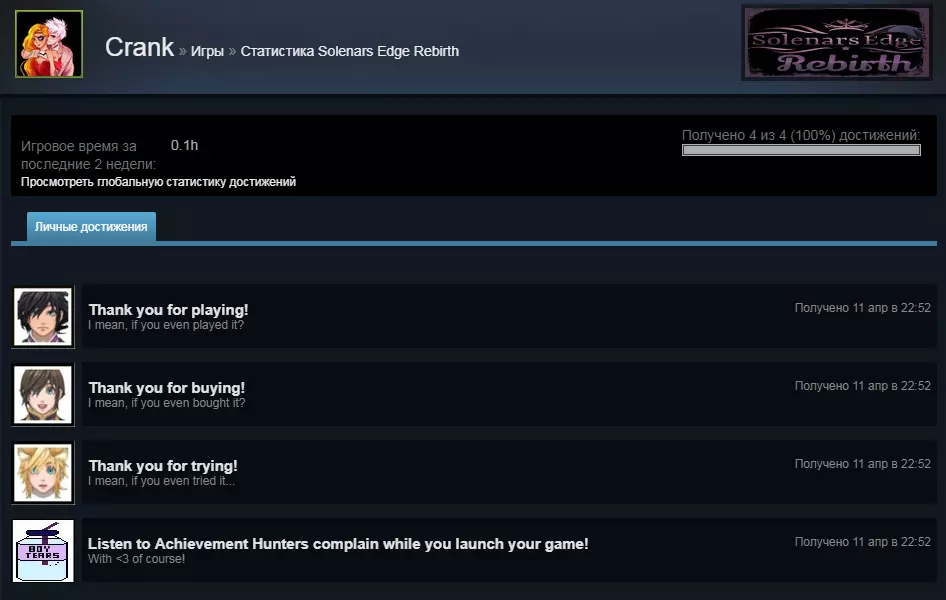Select the brown-haired character achievement icon
946x600 pixels.
(43, 394)
